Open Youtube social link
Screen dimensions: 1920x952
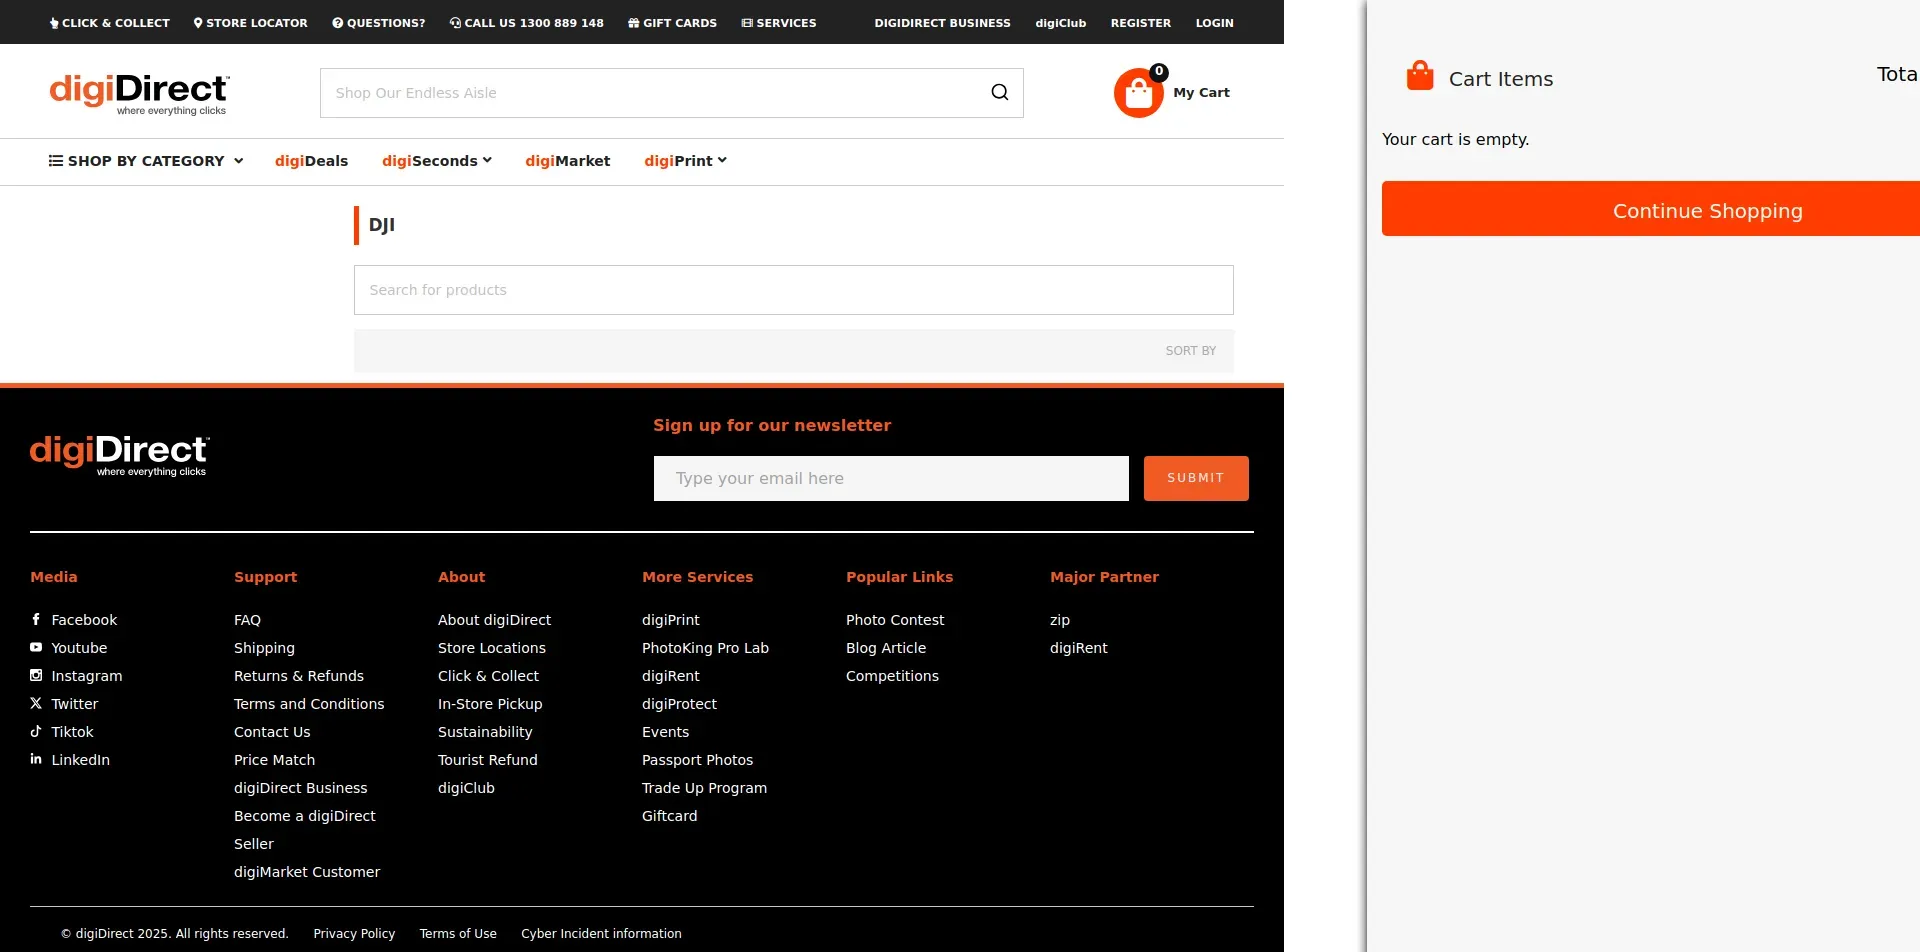69,648
